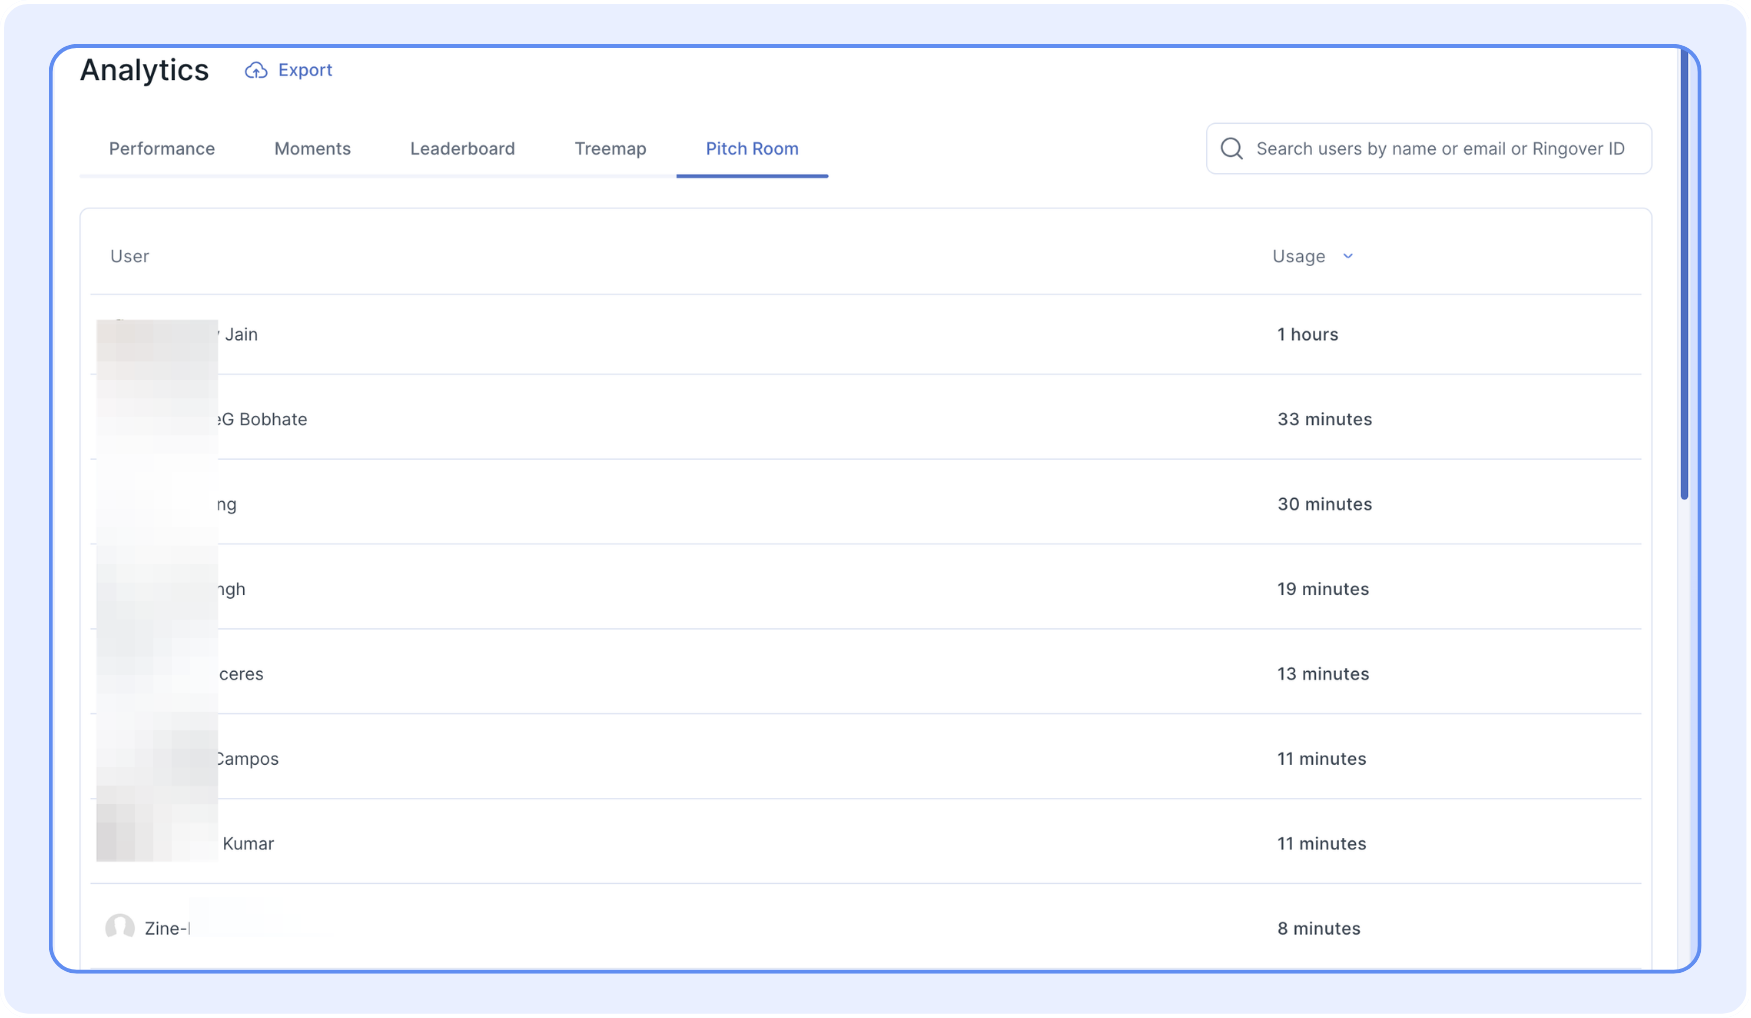Click the Usage column header label
Screen dimensions: 1751x1018
pos(1298,257)
